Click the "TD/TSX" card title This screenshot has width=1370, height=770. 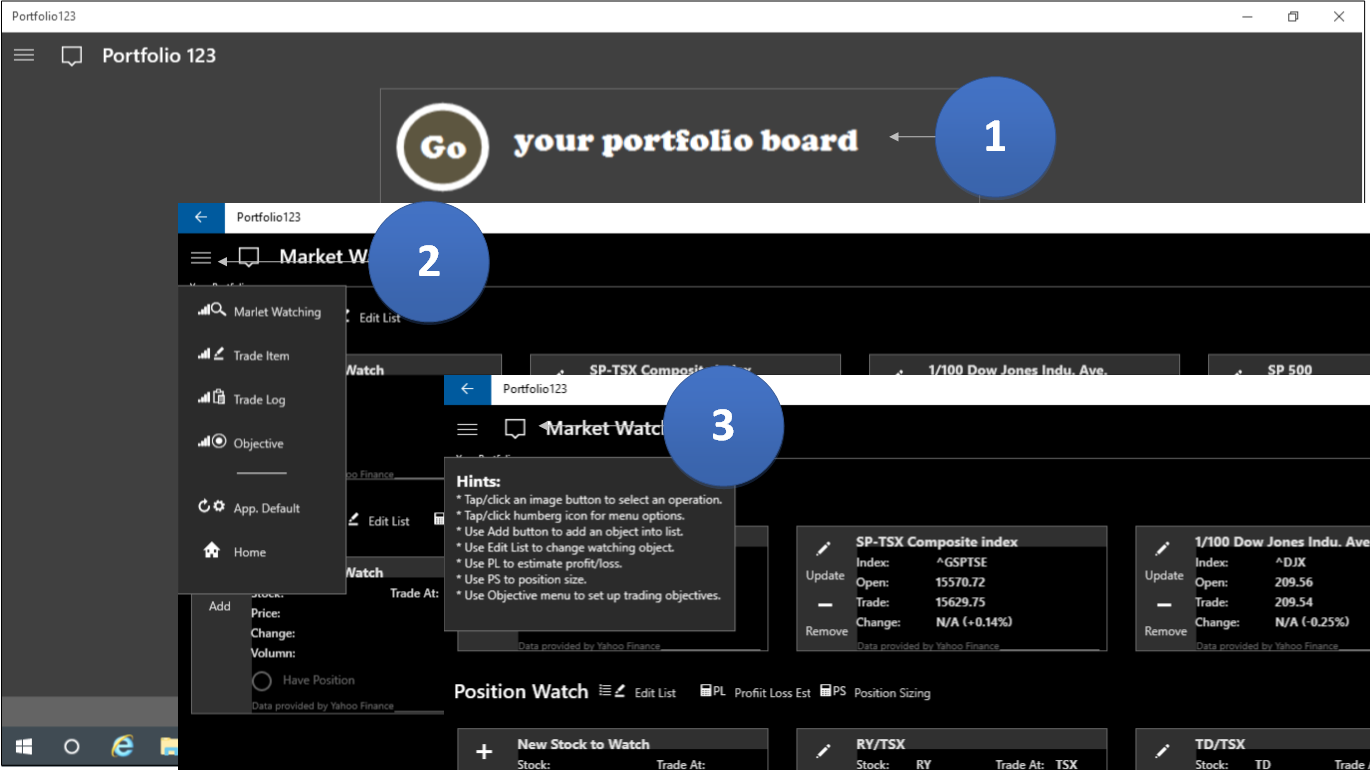click(x=1222, y=744)
